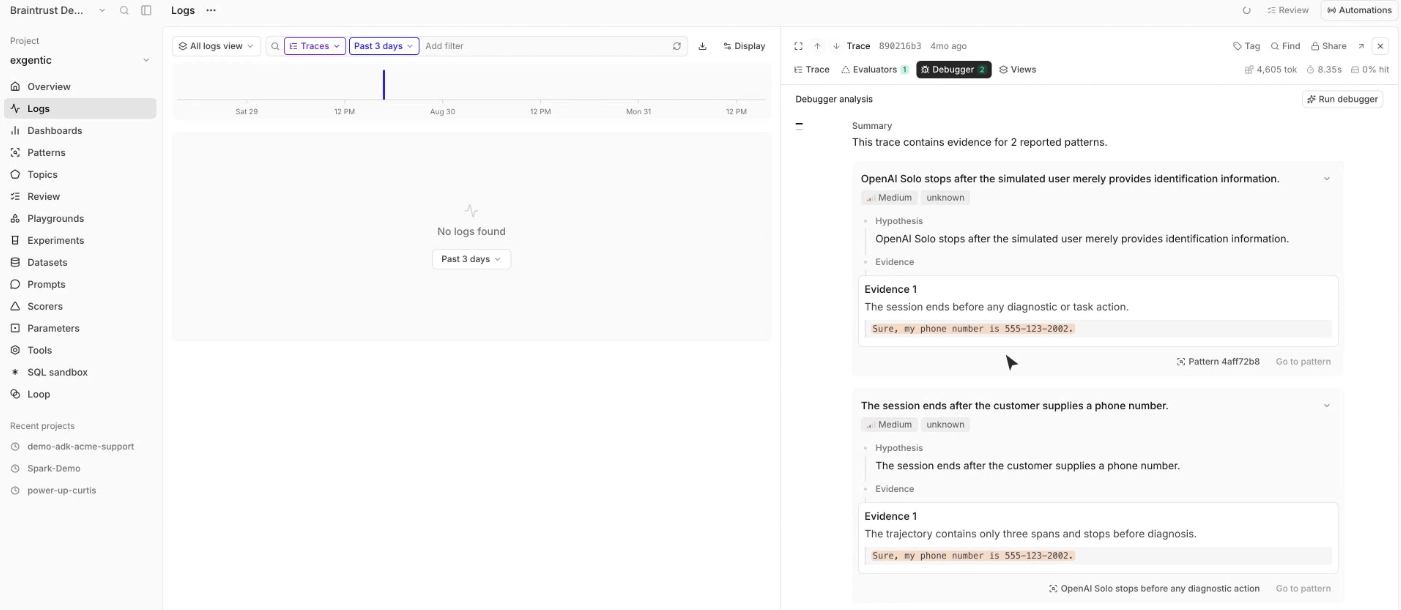This screenshot has width=1401, height=610.
Task: Open recent project Spark-Demo
Action: click(53, 469)
